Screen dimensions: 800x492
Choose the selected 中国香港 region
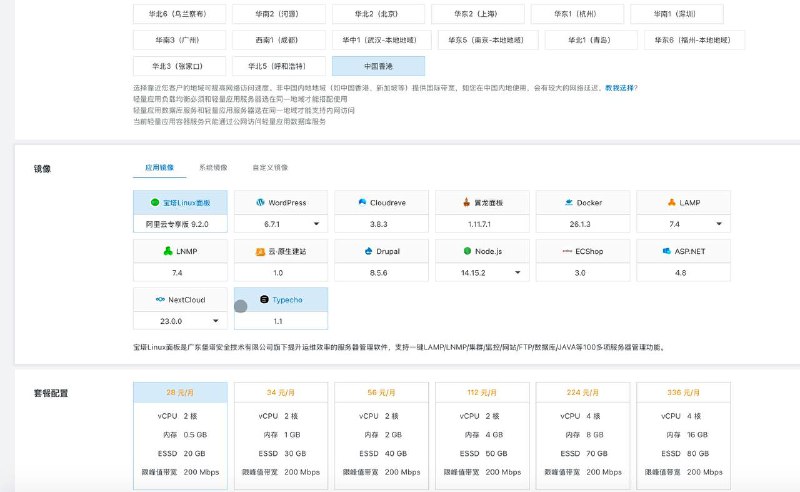point(378,66)
